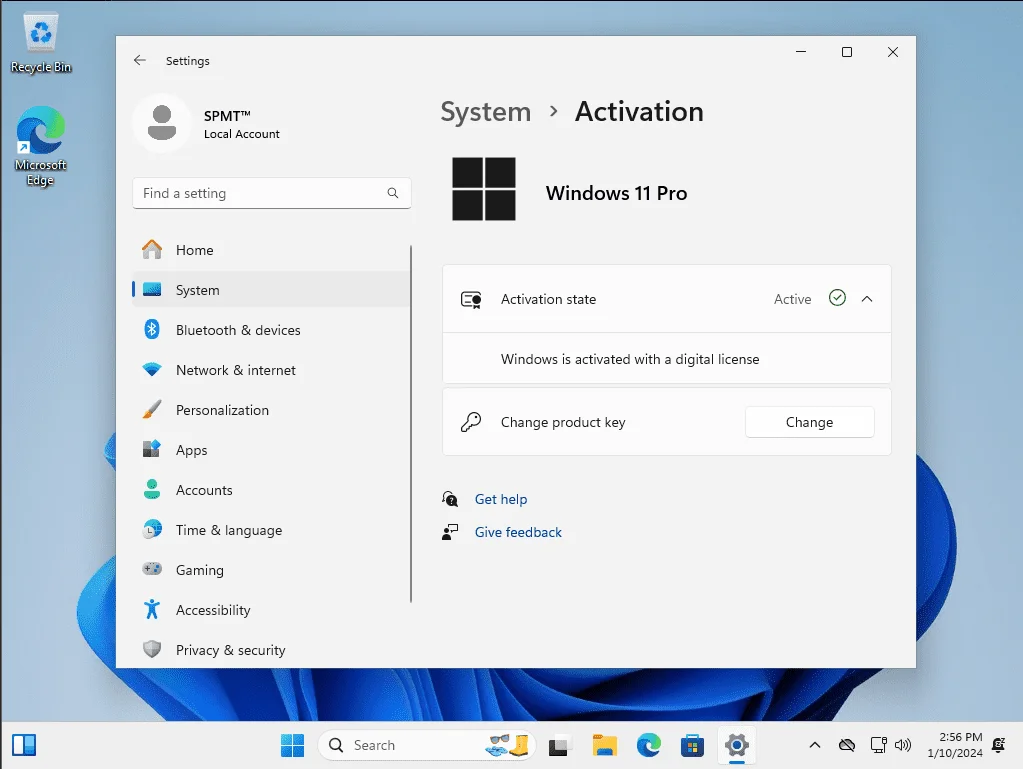Click the volume speaker tray icon
This screenshot has height=769, width=1023.
click(x=903, y=745)
